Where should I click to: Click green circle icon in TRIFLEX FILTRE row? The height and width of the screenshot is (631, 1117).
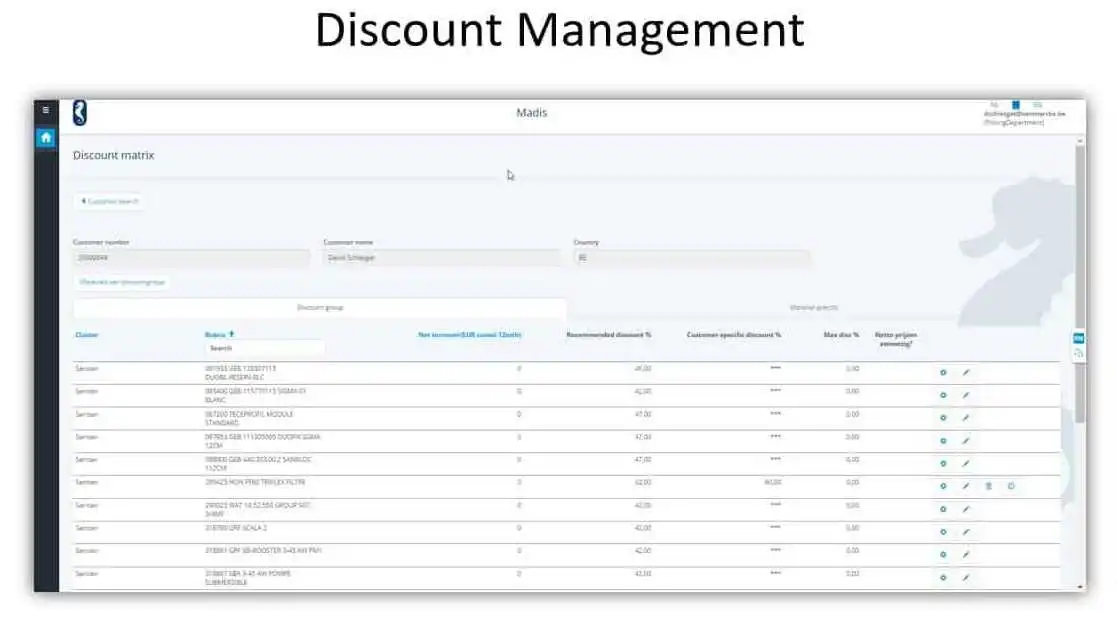click(943, 486)
